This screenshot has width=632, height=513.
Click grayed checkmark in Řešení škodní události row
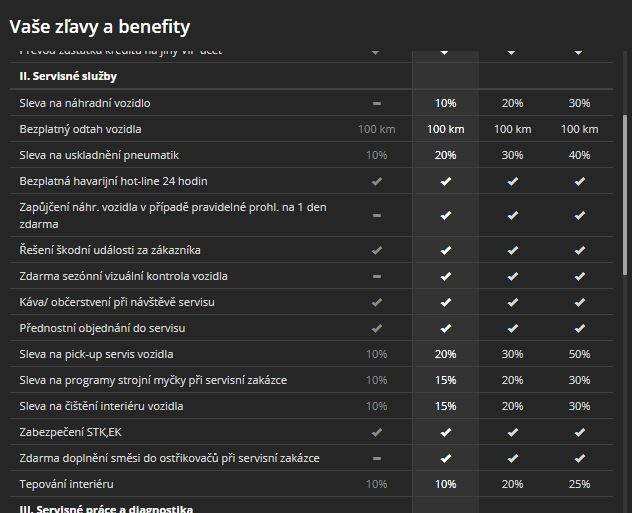point(376,250)
